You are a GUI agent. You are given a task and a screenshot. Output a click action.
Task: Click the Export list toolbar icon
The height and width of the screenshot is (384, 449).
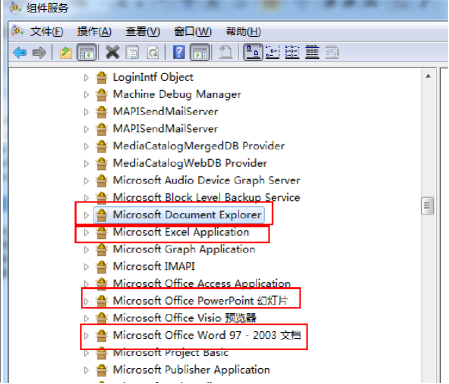click(x=226, y=53)
